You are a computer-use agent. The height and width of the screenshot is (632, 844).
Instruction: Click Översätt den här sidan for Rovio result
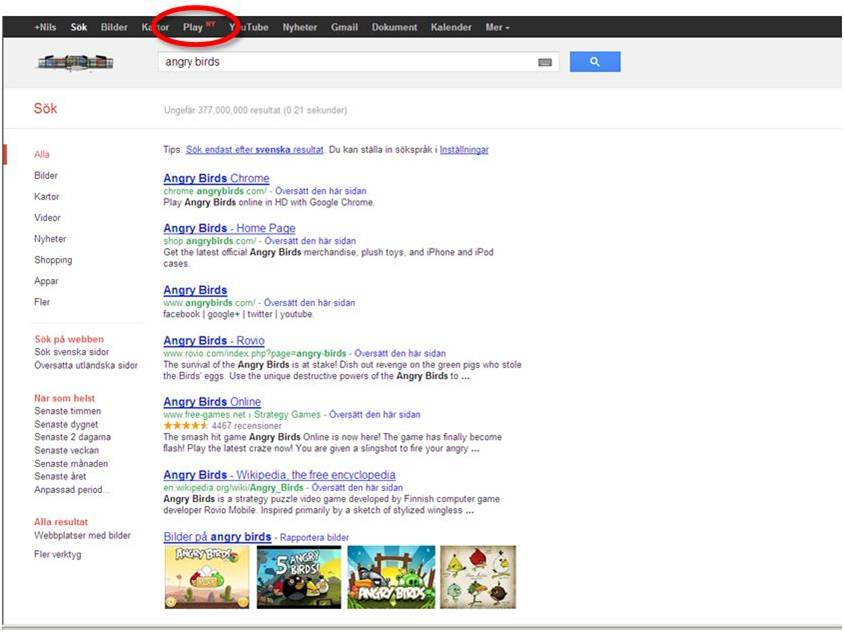400,354
